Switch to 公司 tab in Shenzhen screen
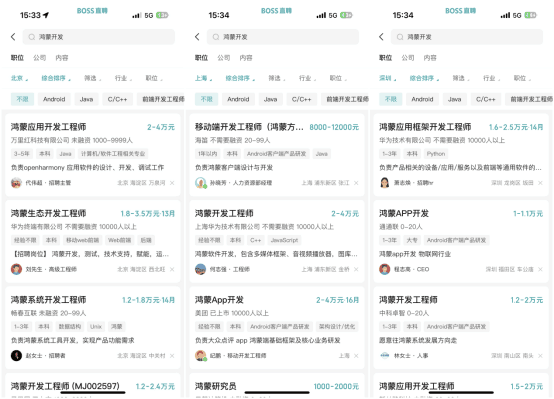 [x=408, y=58]
